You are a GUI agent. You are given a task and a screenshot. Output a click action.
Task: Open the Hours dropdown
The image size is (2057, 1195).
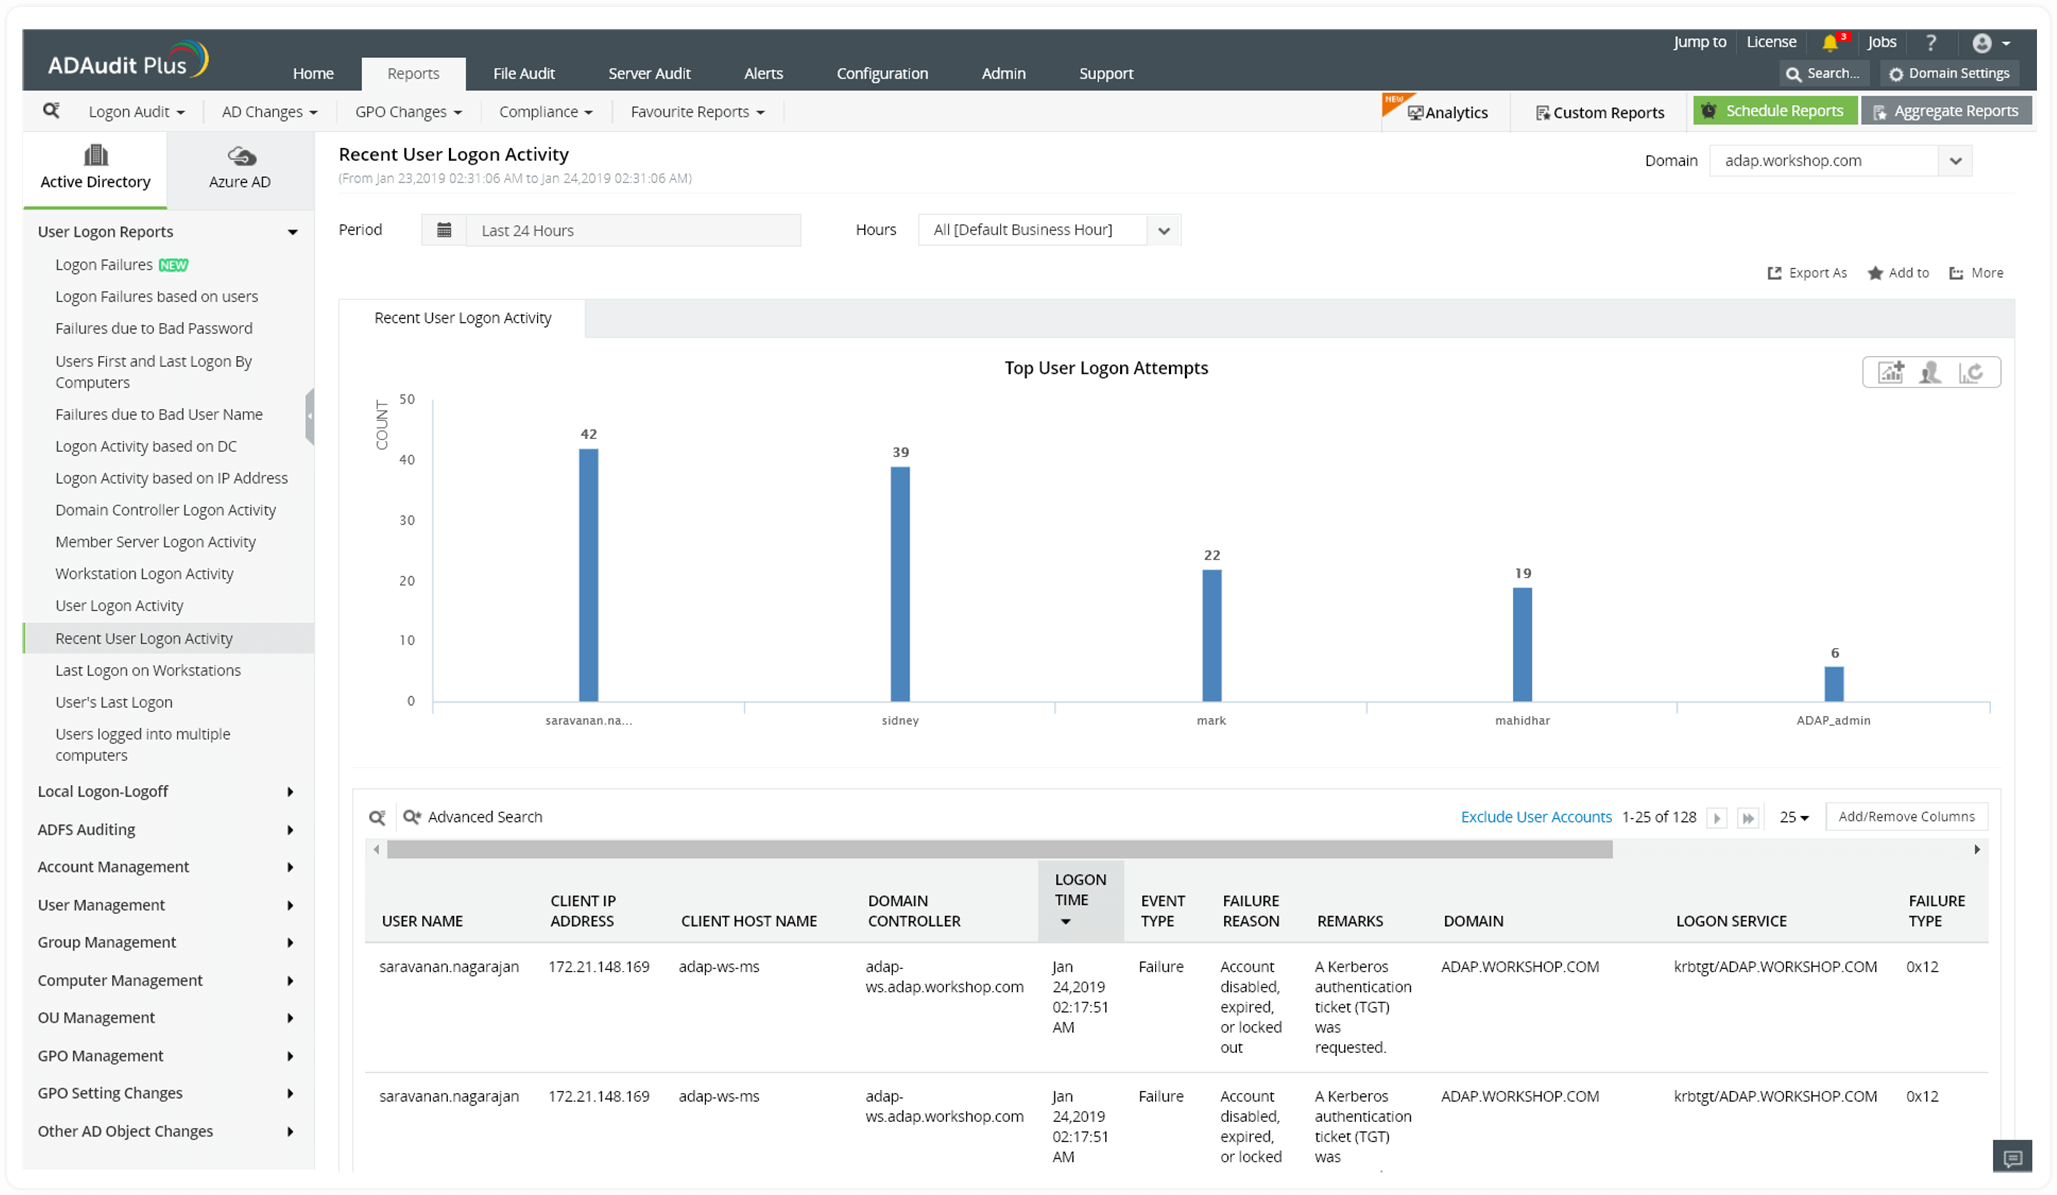point(1163,230)
